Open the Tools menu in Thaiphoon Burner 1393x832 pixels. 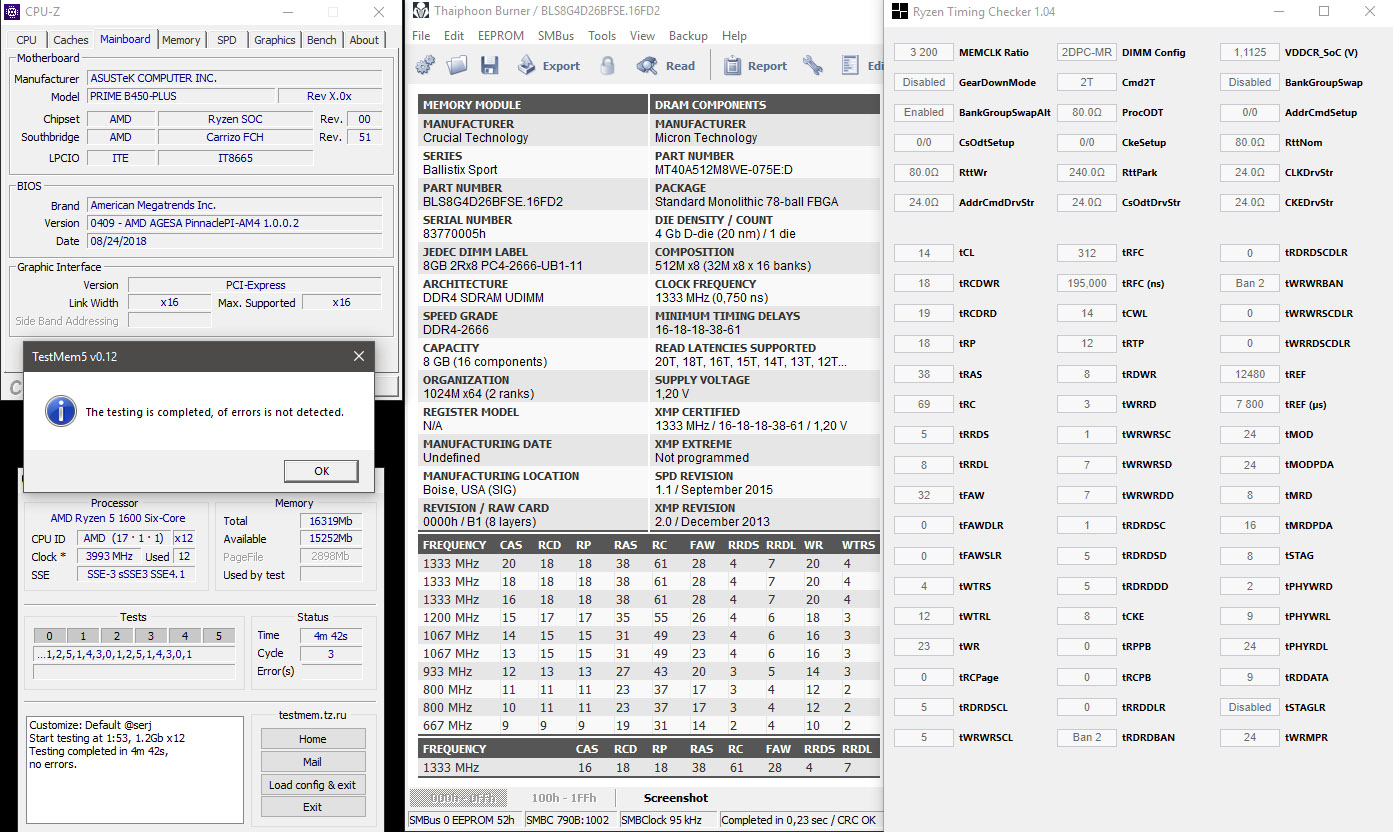pyautogui.click(x=602, y=36)
